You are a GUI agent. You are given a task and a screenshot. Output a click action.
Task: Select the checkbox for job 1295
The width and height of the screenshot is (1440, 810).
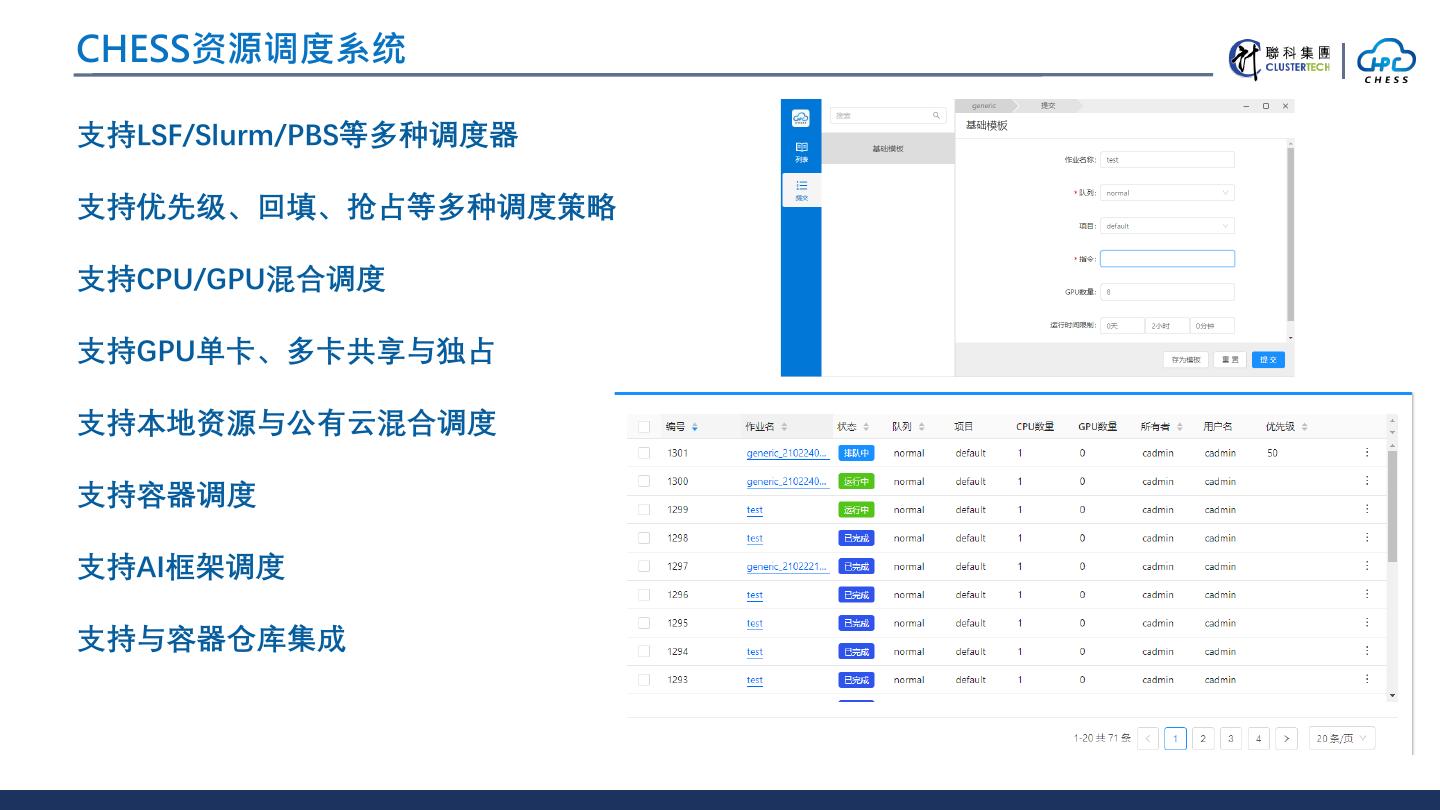(x=644, y=623)
